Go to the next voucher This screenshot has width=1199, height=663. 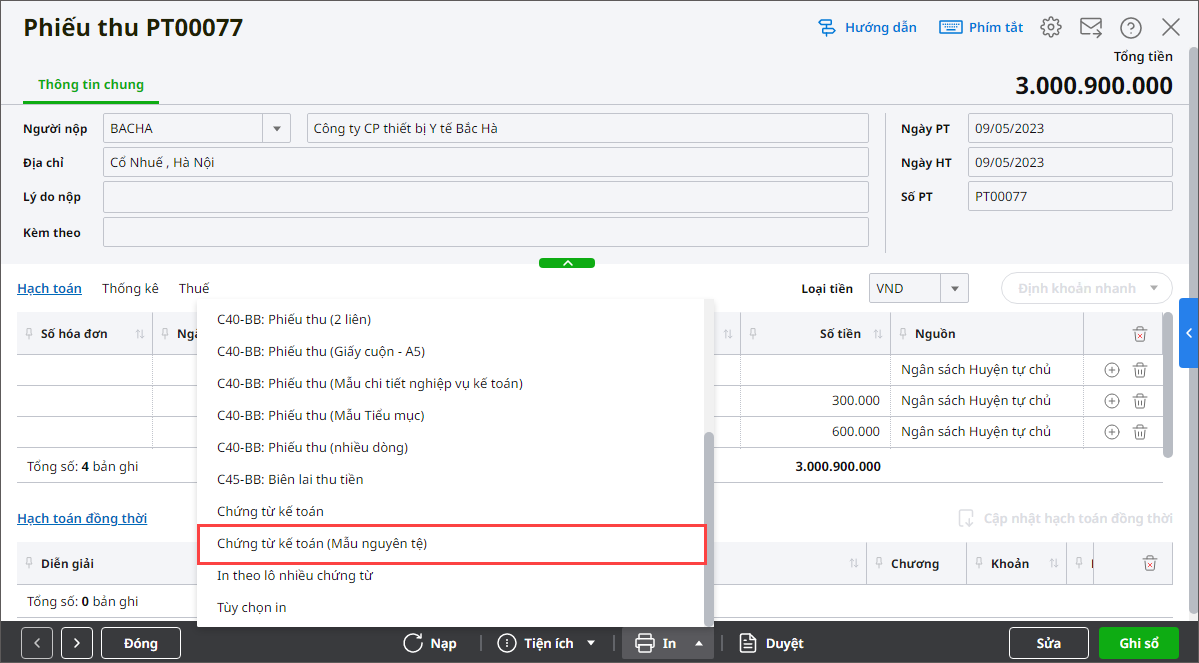tap(76, 643)
